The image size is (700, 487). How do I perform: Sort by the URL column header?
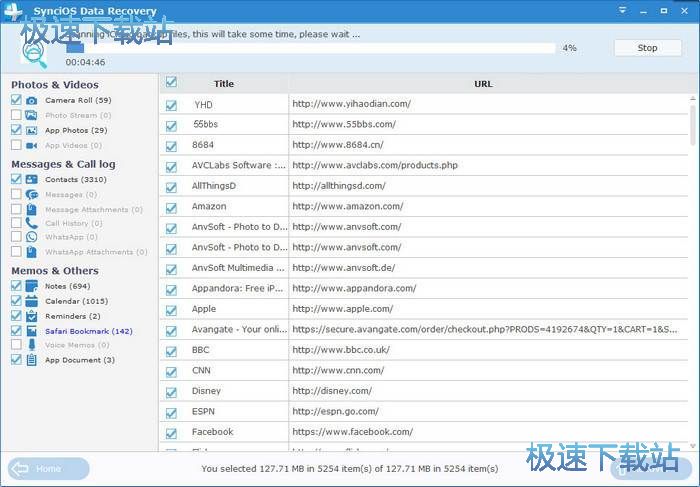pos(483,83)
